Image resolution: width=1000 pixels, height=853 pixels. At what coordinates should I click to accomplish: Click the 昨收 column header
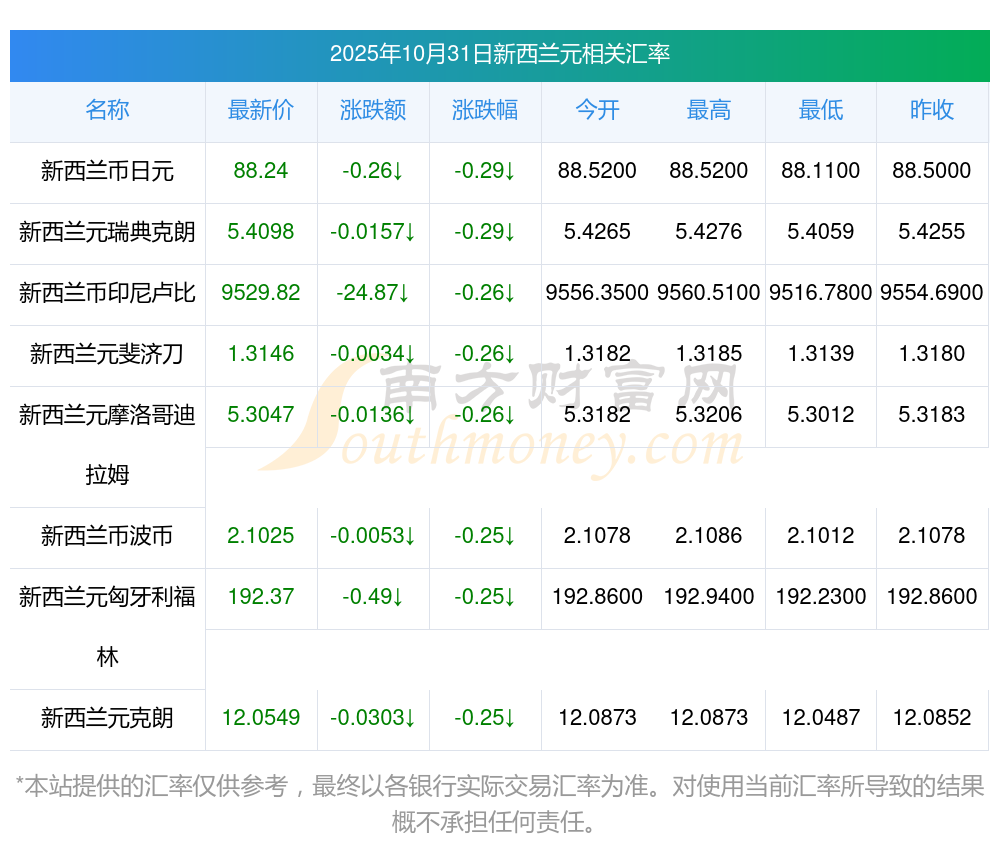pyautogui.click(x=932, y=110)
